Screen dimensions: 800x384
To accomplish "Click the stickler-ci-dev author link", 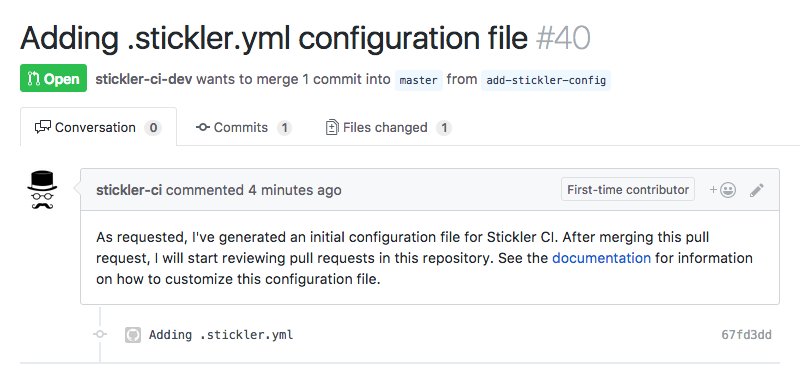I will 144,79.
